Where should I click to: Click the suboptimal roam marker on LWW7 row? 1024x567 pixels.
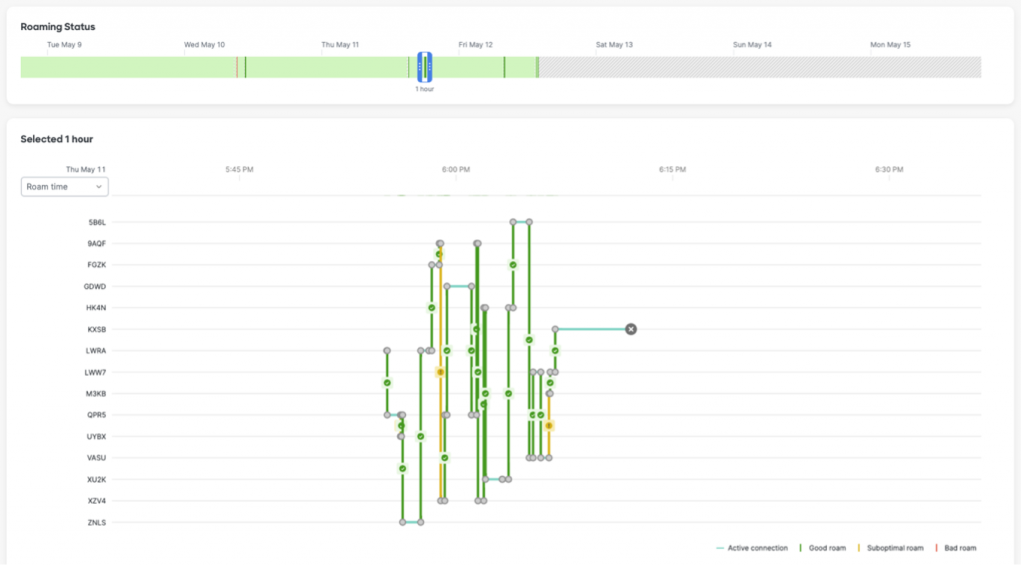click(440, 372)
